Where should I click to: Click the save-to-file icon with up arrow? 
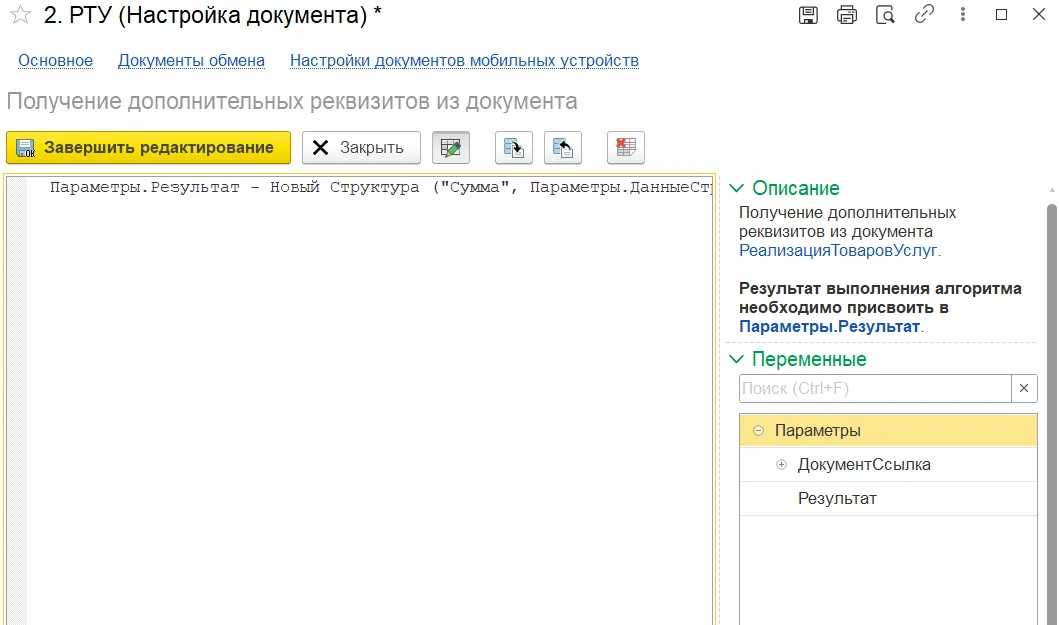[563, 148]
